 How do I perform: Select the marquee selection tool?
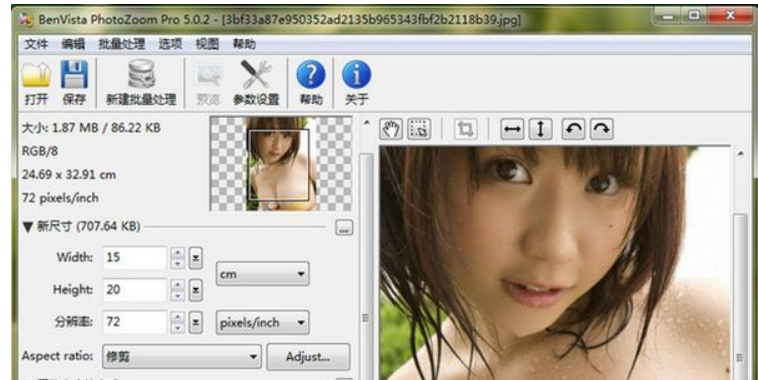pyautogui.click(x=419, y=129)
